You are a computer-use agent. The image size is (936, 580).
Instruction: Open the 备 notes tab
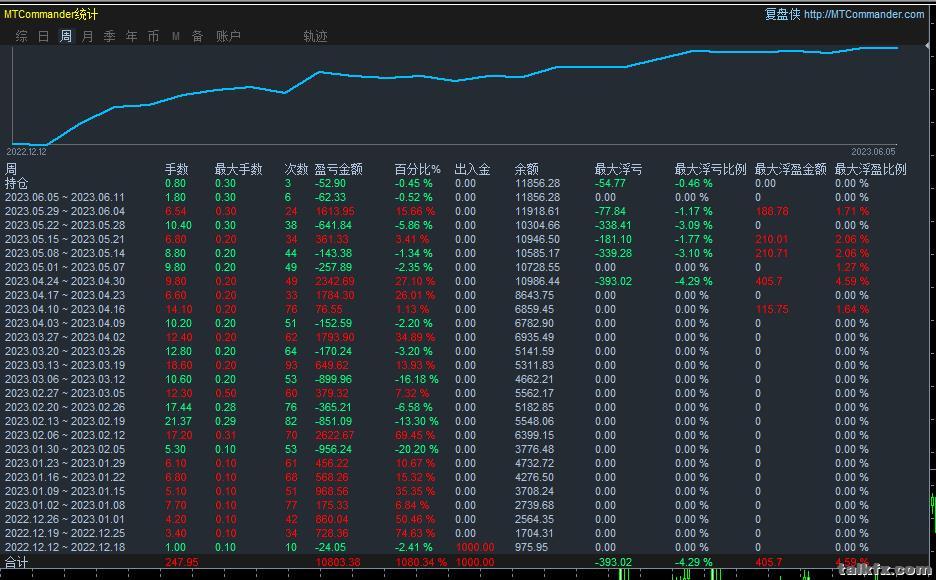pos(198,36)
